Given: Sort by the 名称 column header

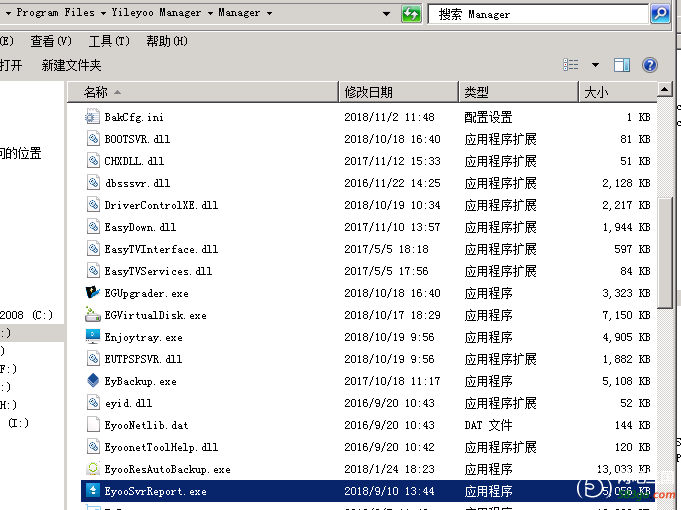Looking at the screenshot, I should tap(203, 92).
